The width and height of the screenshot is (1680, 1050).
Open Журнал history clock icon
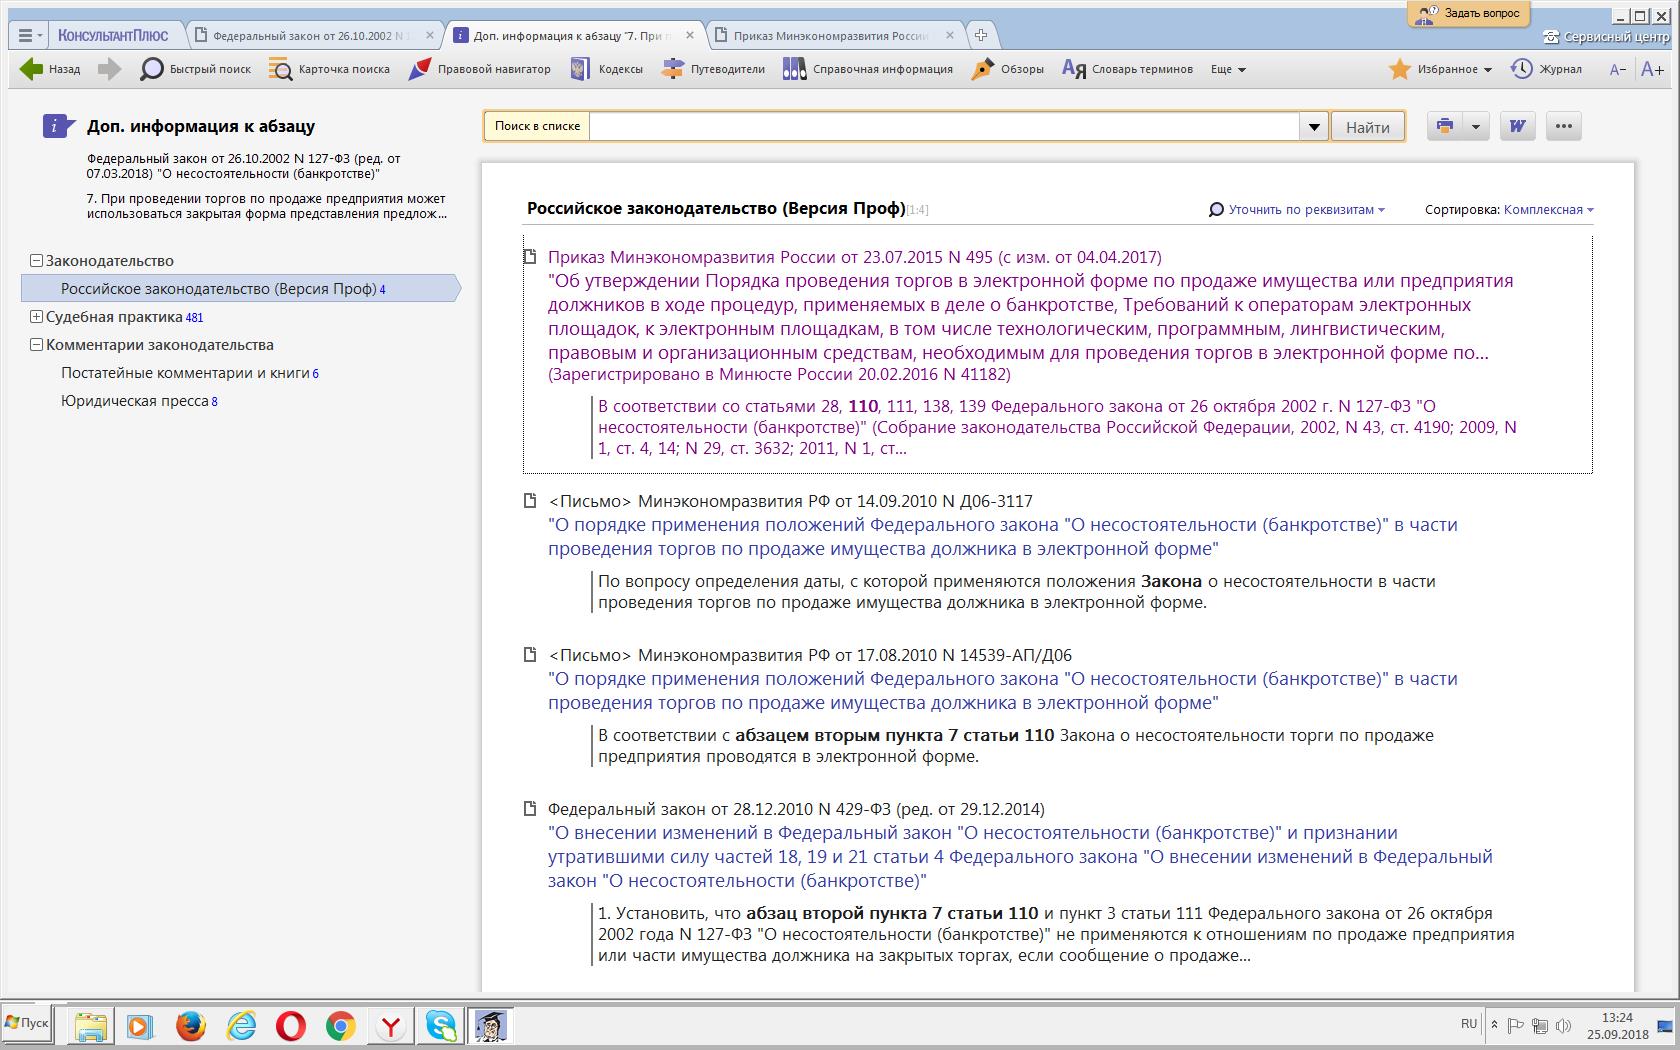pos(1546,69)
